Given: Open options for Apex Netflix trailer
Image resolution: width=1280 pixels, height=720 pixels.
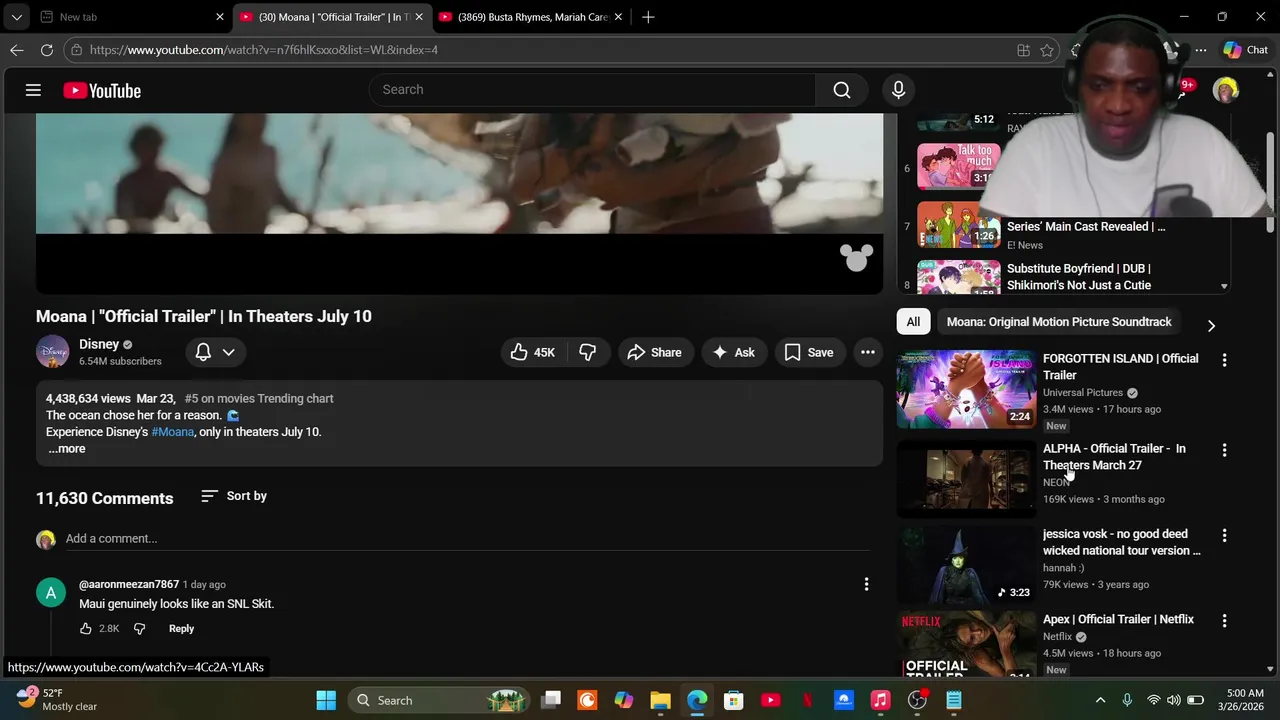Looking at the screenshot, I should coord(1224,621).
